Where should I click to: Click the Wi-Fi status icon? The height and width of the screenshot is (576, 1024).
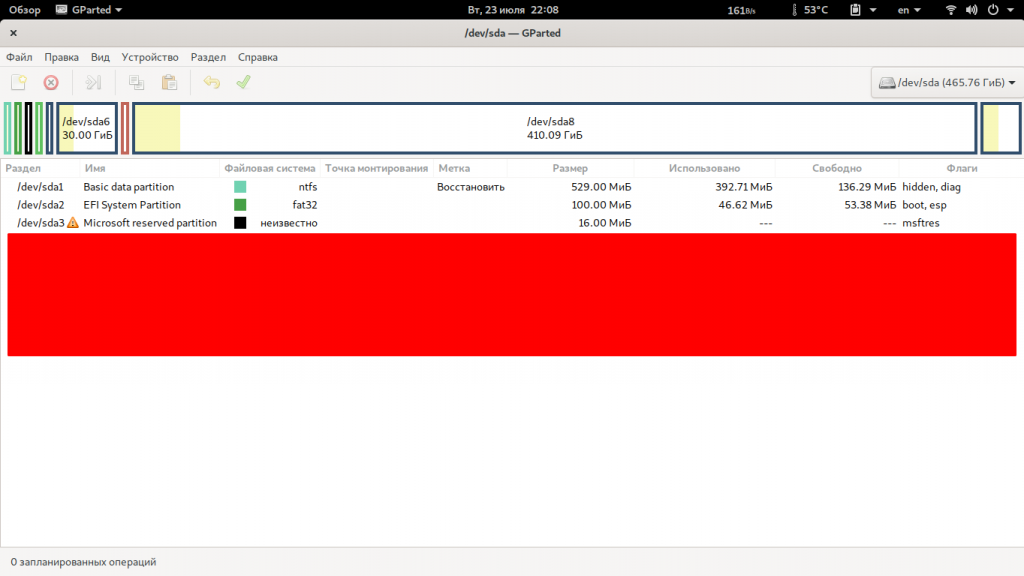click(951, 10)
